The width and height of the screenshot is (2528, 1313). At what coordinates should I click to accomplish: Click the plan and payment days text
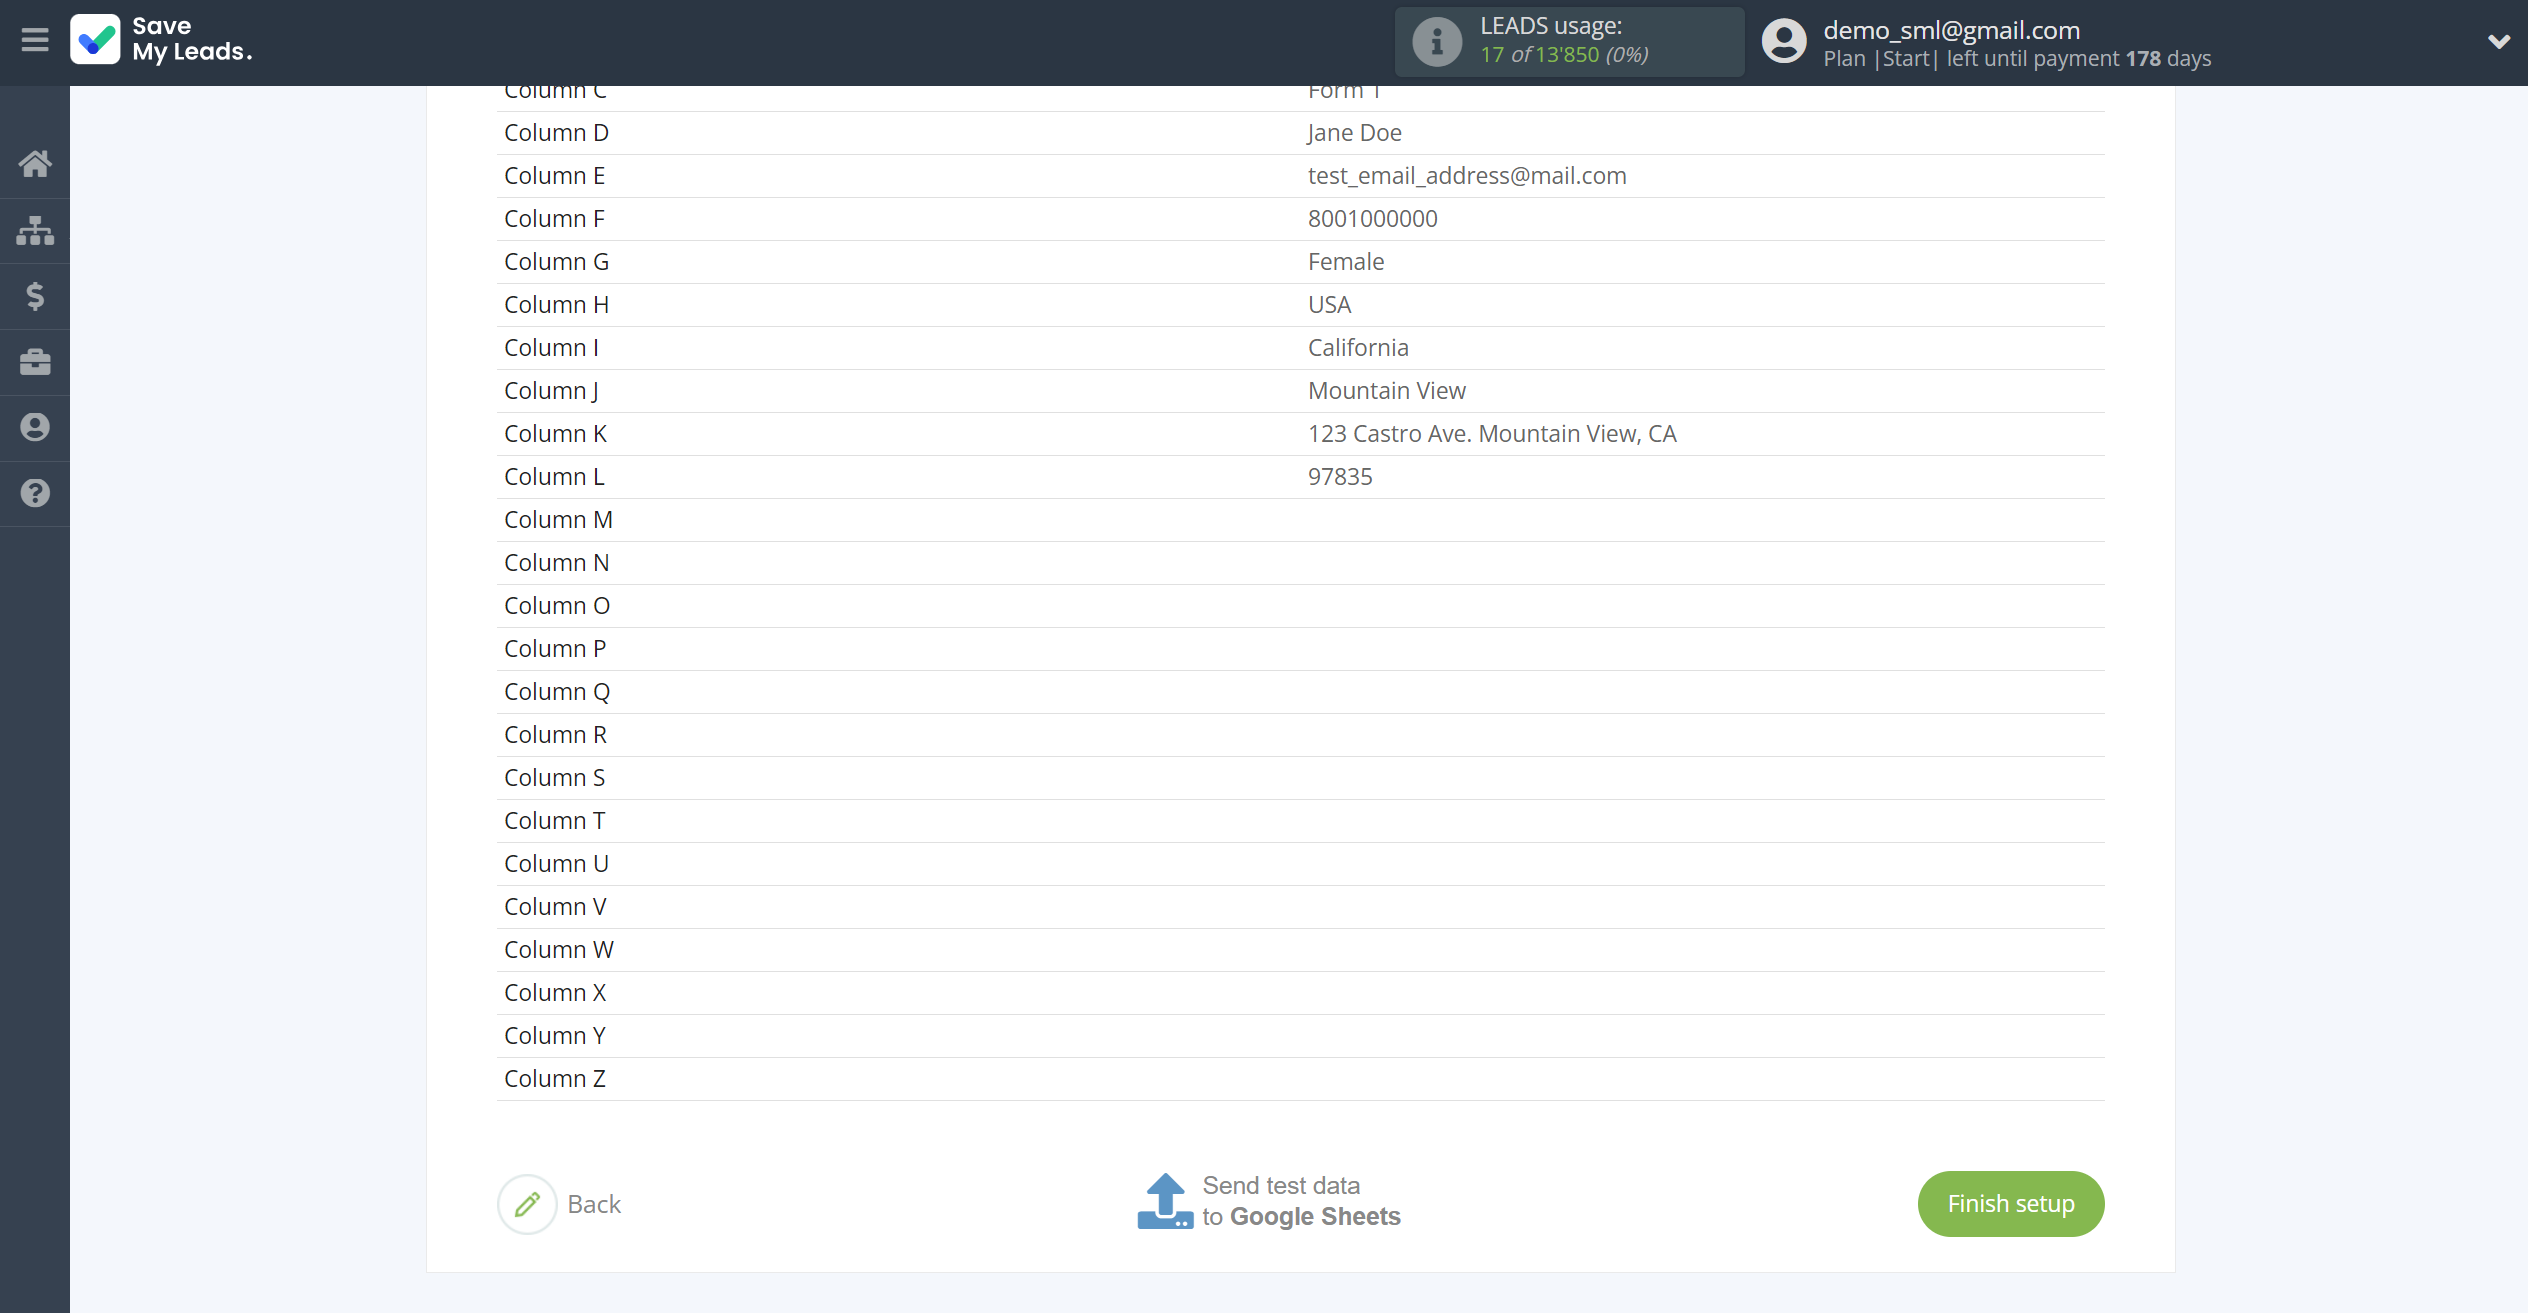[x=2017, y=58]
